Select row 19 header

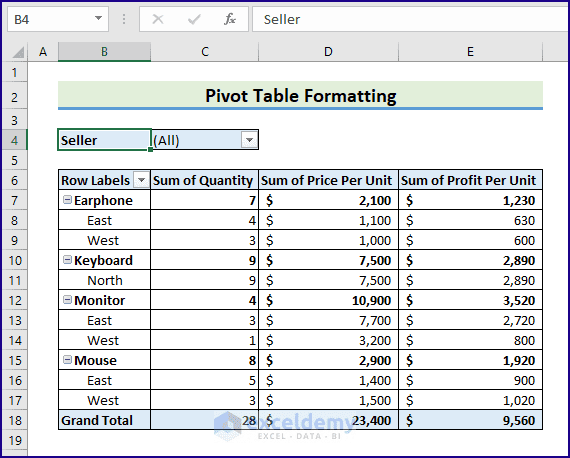[x=15, y=440]
